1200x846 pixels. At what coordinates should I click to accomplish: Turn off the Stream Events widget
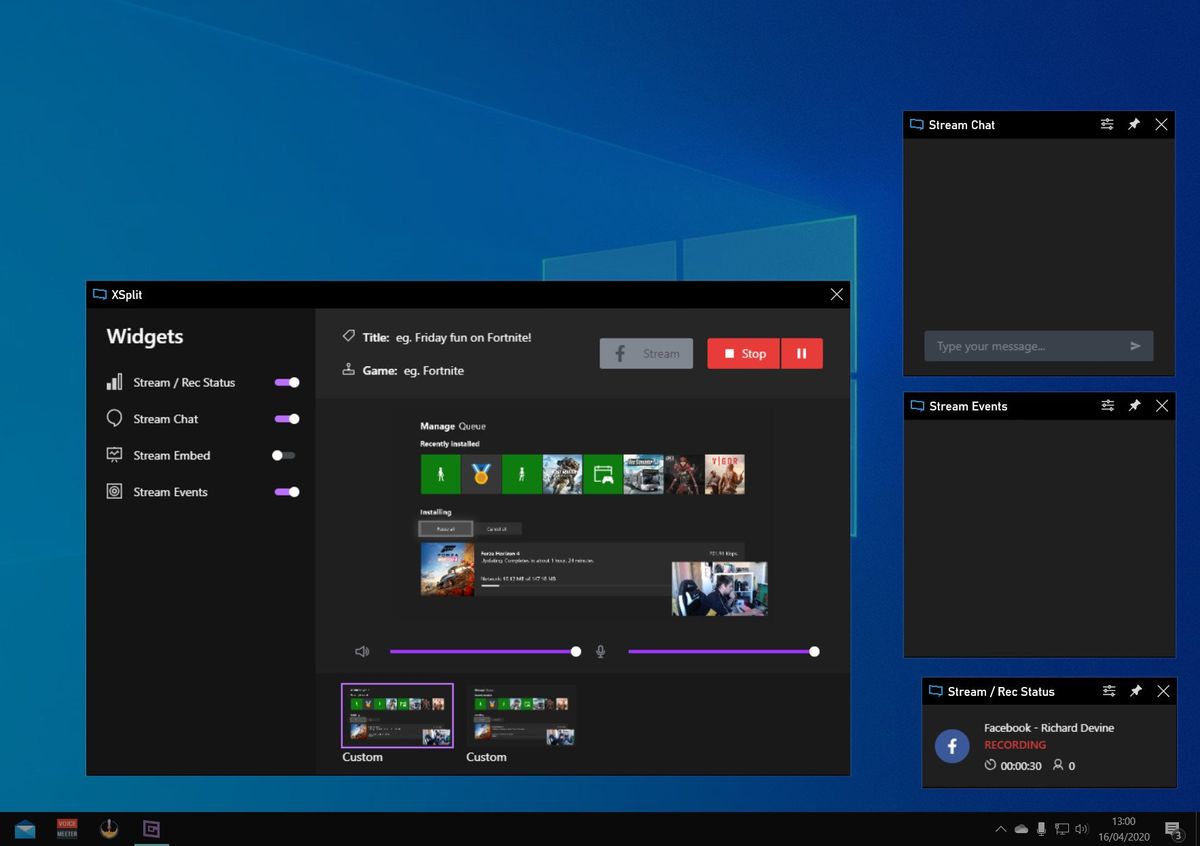[287, 491]
